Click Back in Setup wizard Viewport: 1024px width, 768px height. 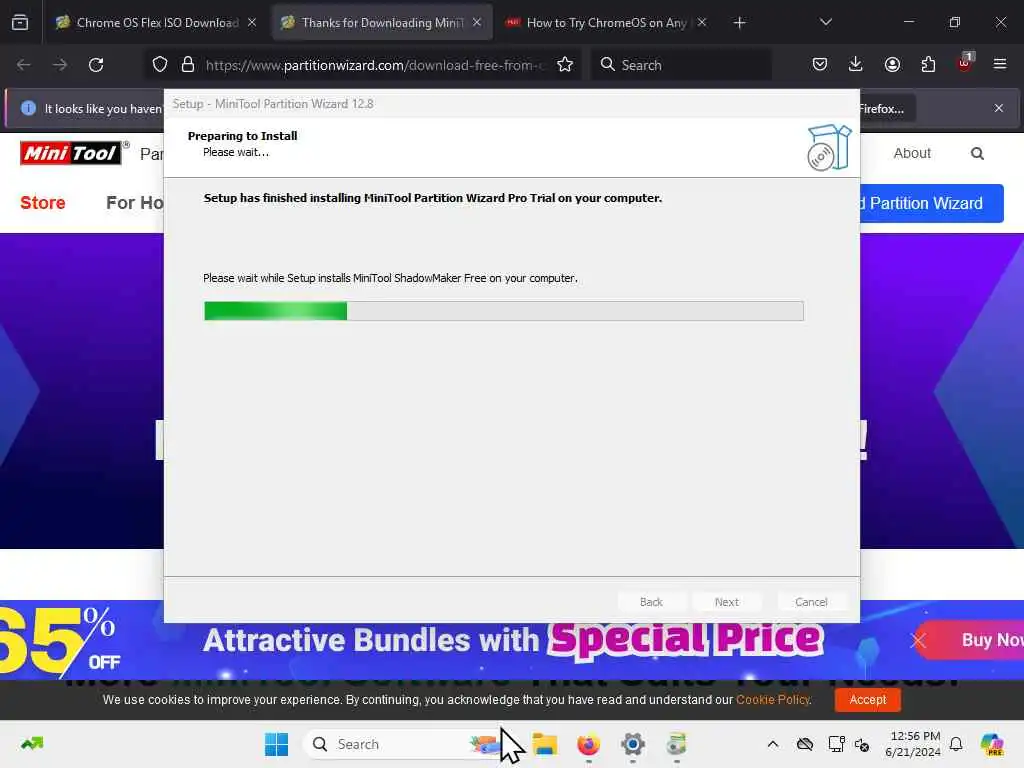[x=651, y=601]
